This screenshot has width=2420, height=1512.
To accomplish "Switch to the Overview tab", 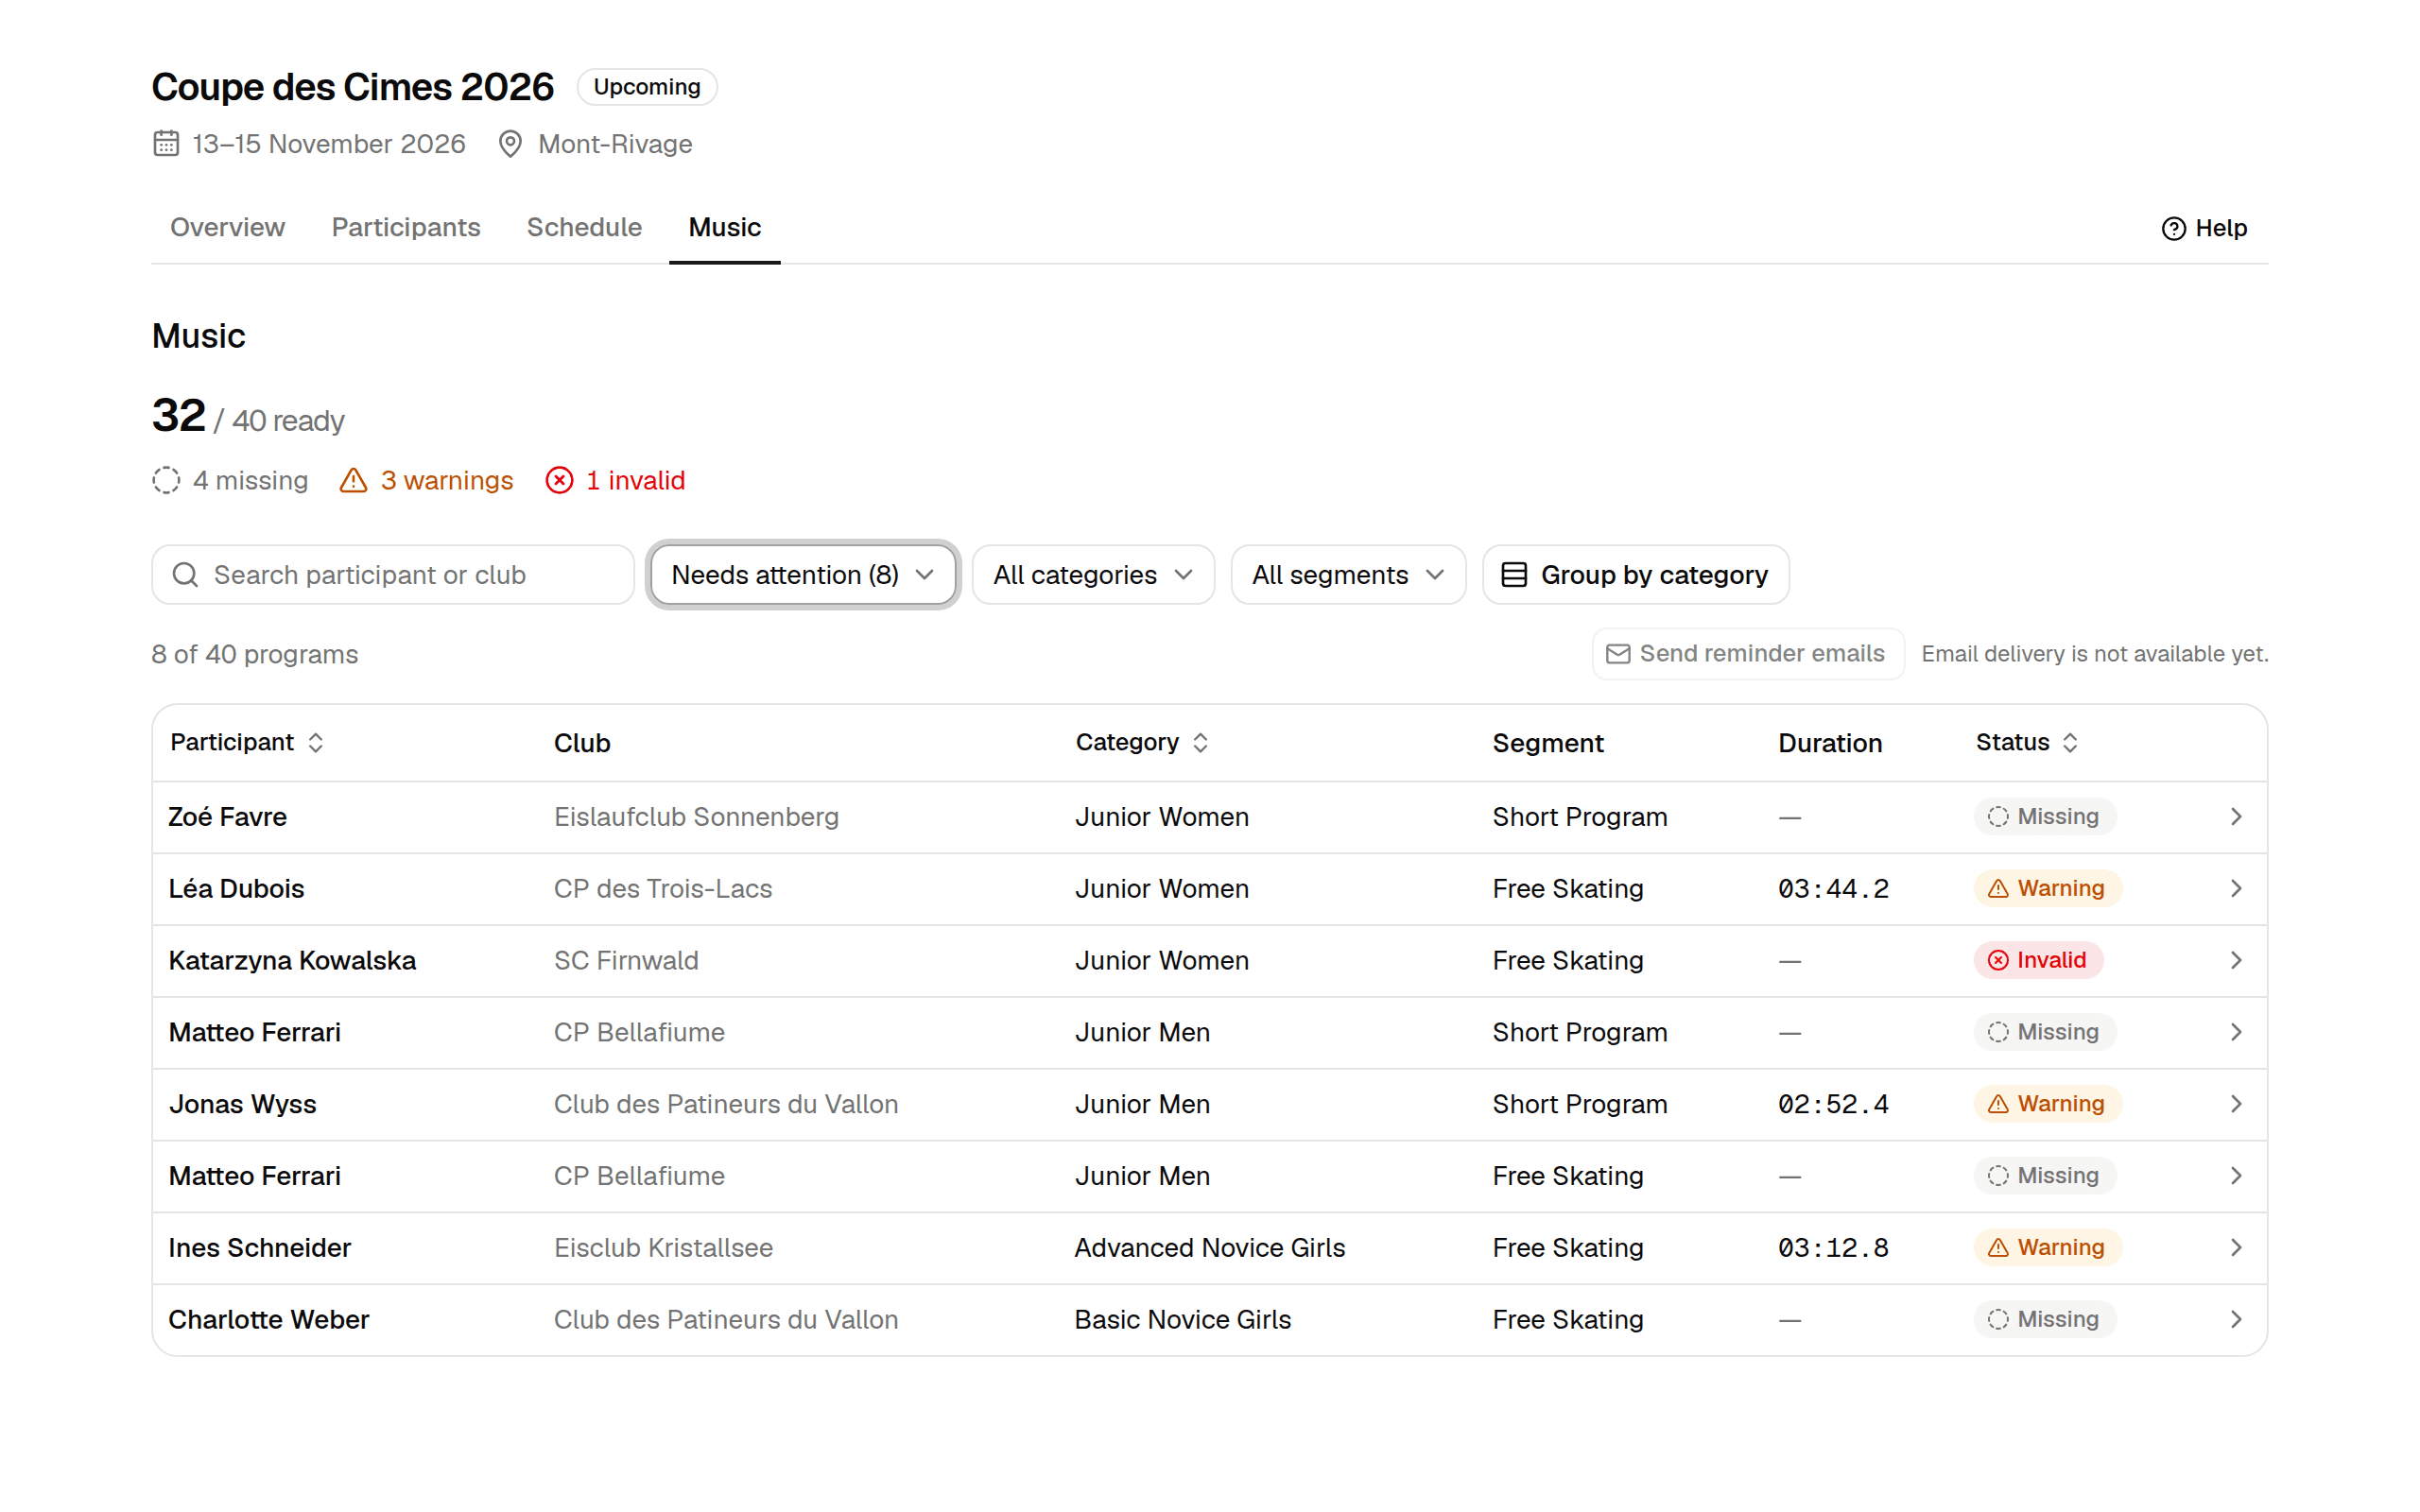I will (x=227, y=228).
